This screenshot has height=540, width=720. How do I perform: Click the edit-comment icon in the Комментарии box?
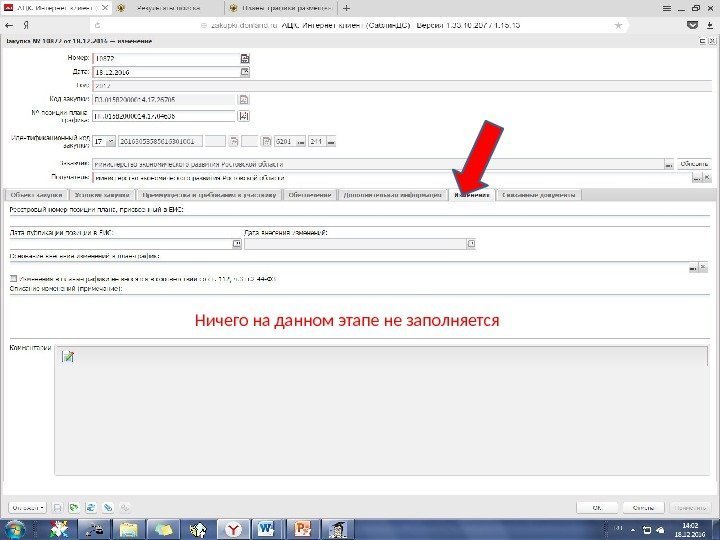point(68,356)
